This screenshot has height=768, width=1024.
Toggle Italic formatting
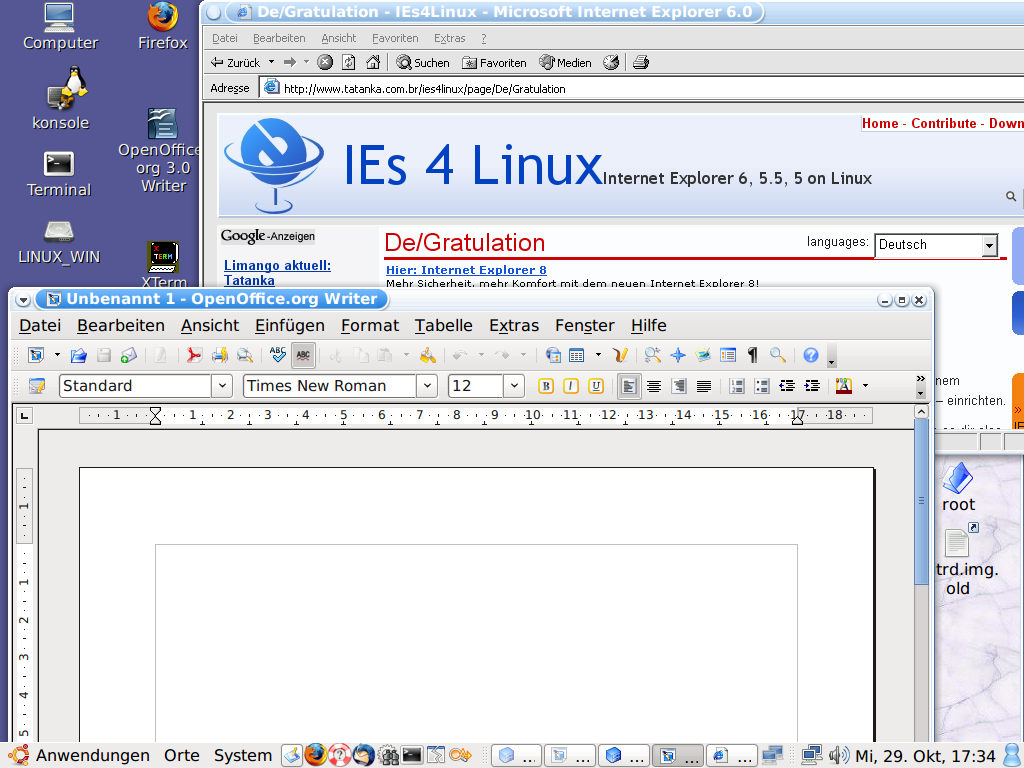pos(570,386)
